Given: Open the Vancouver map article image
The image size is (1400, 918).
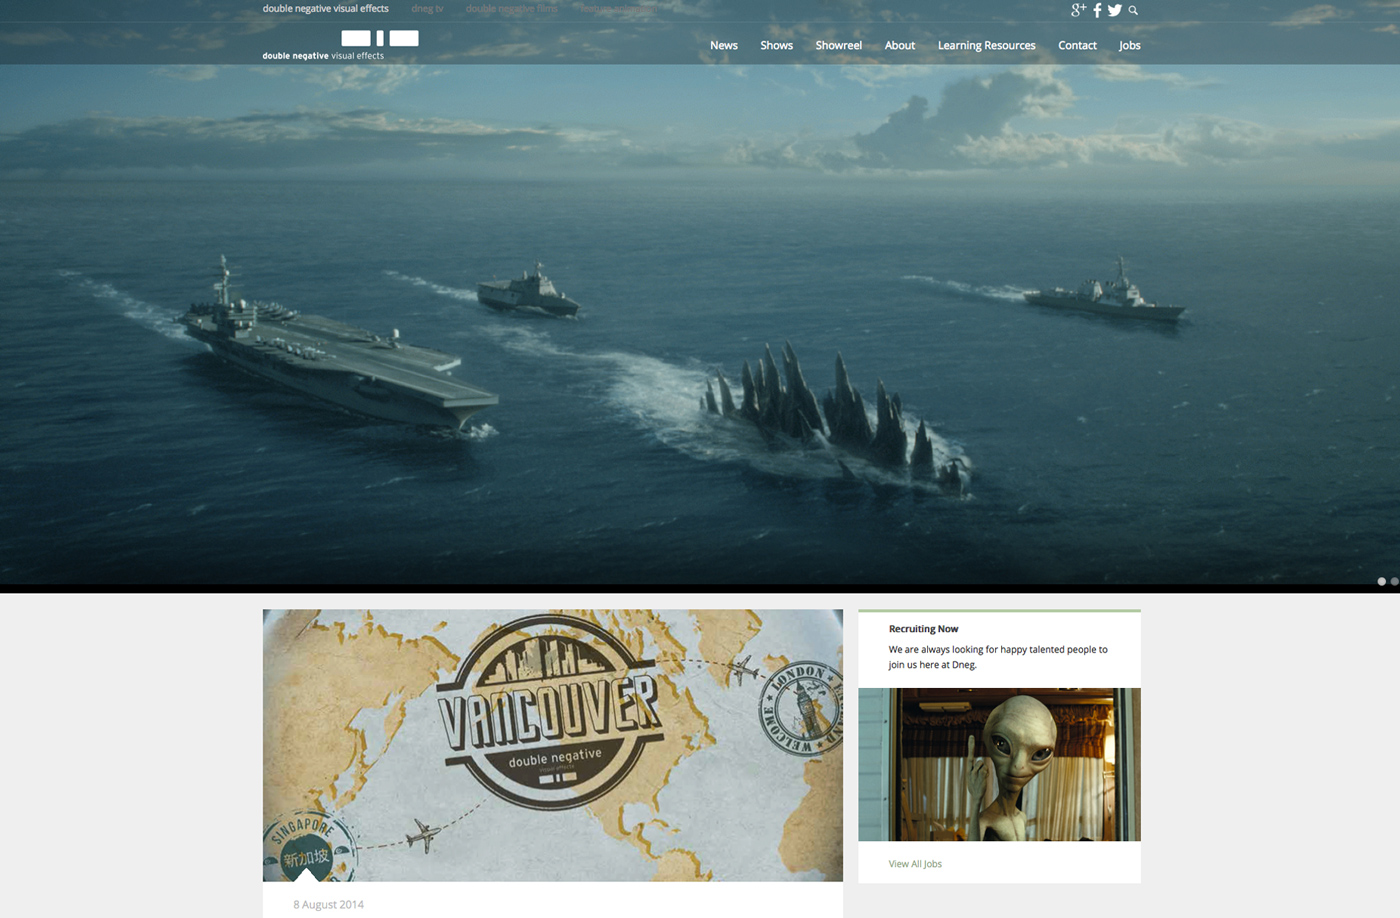Looking at the screenshot, I should (553, 745).
